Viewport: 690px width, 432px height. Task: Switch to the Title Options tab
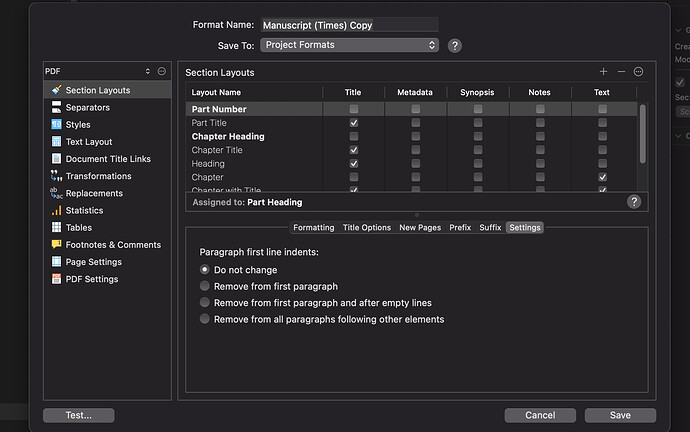tap(367, 227)
